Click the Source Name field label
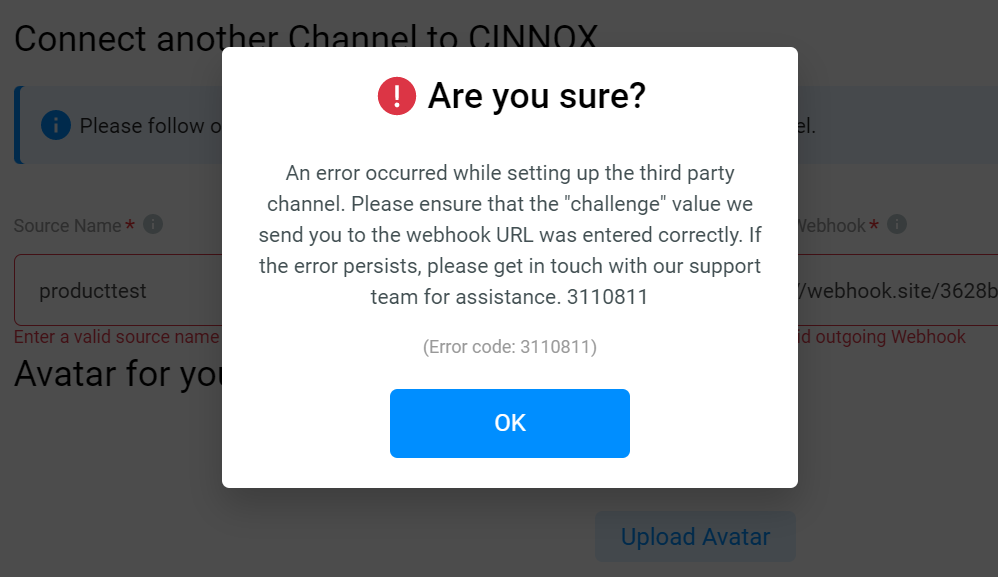This screenshot has width=998, height=577. click(67, 225)
